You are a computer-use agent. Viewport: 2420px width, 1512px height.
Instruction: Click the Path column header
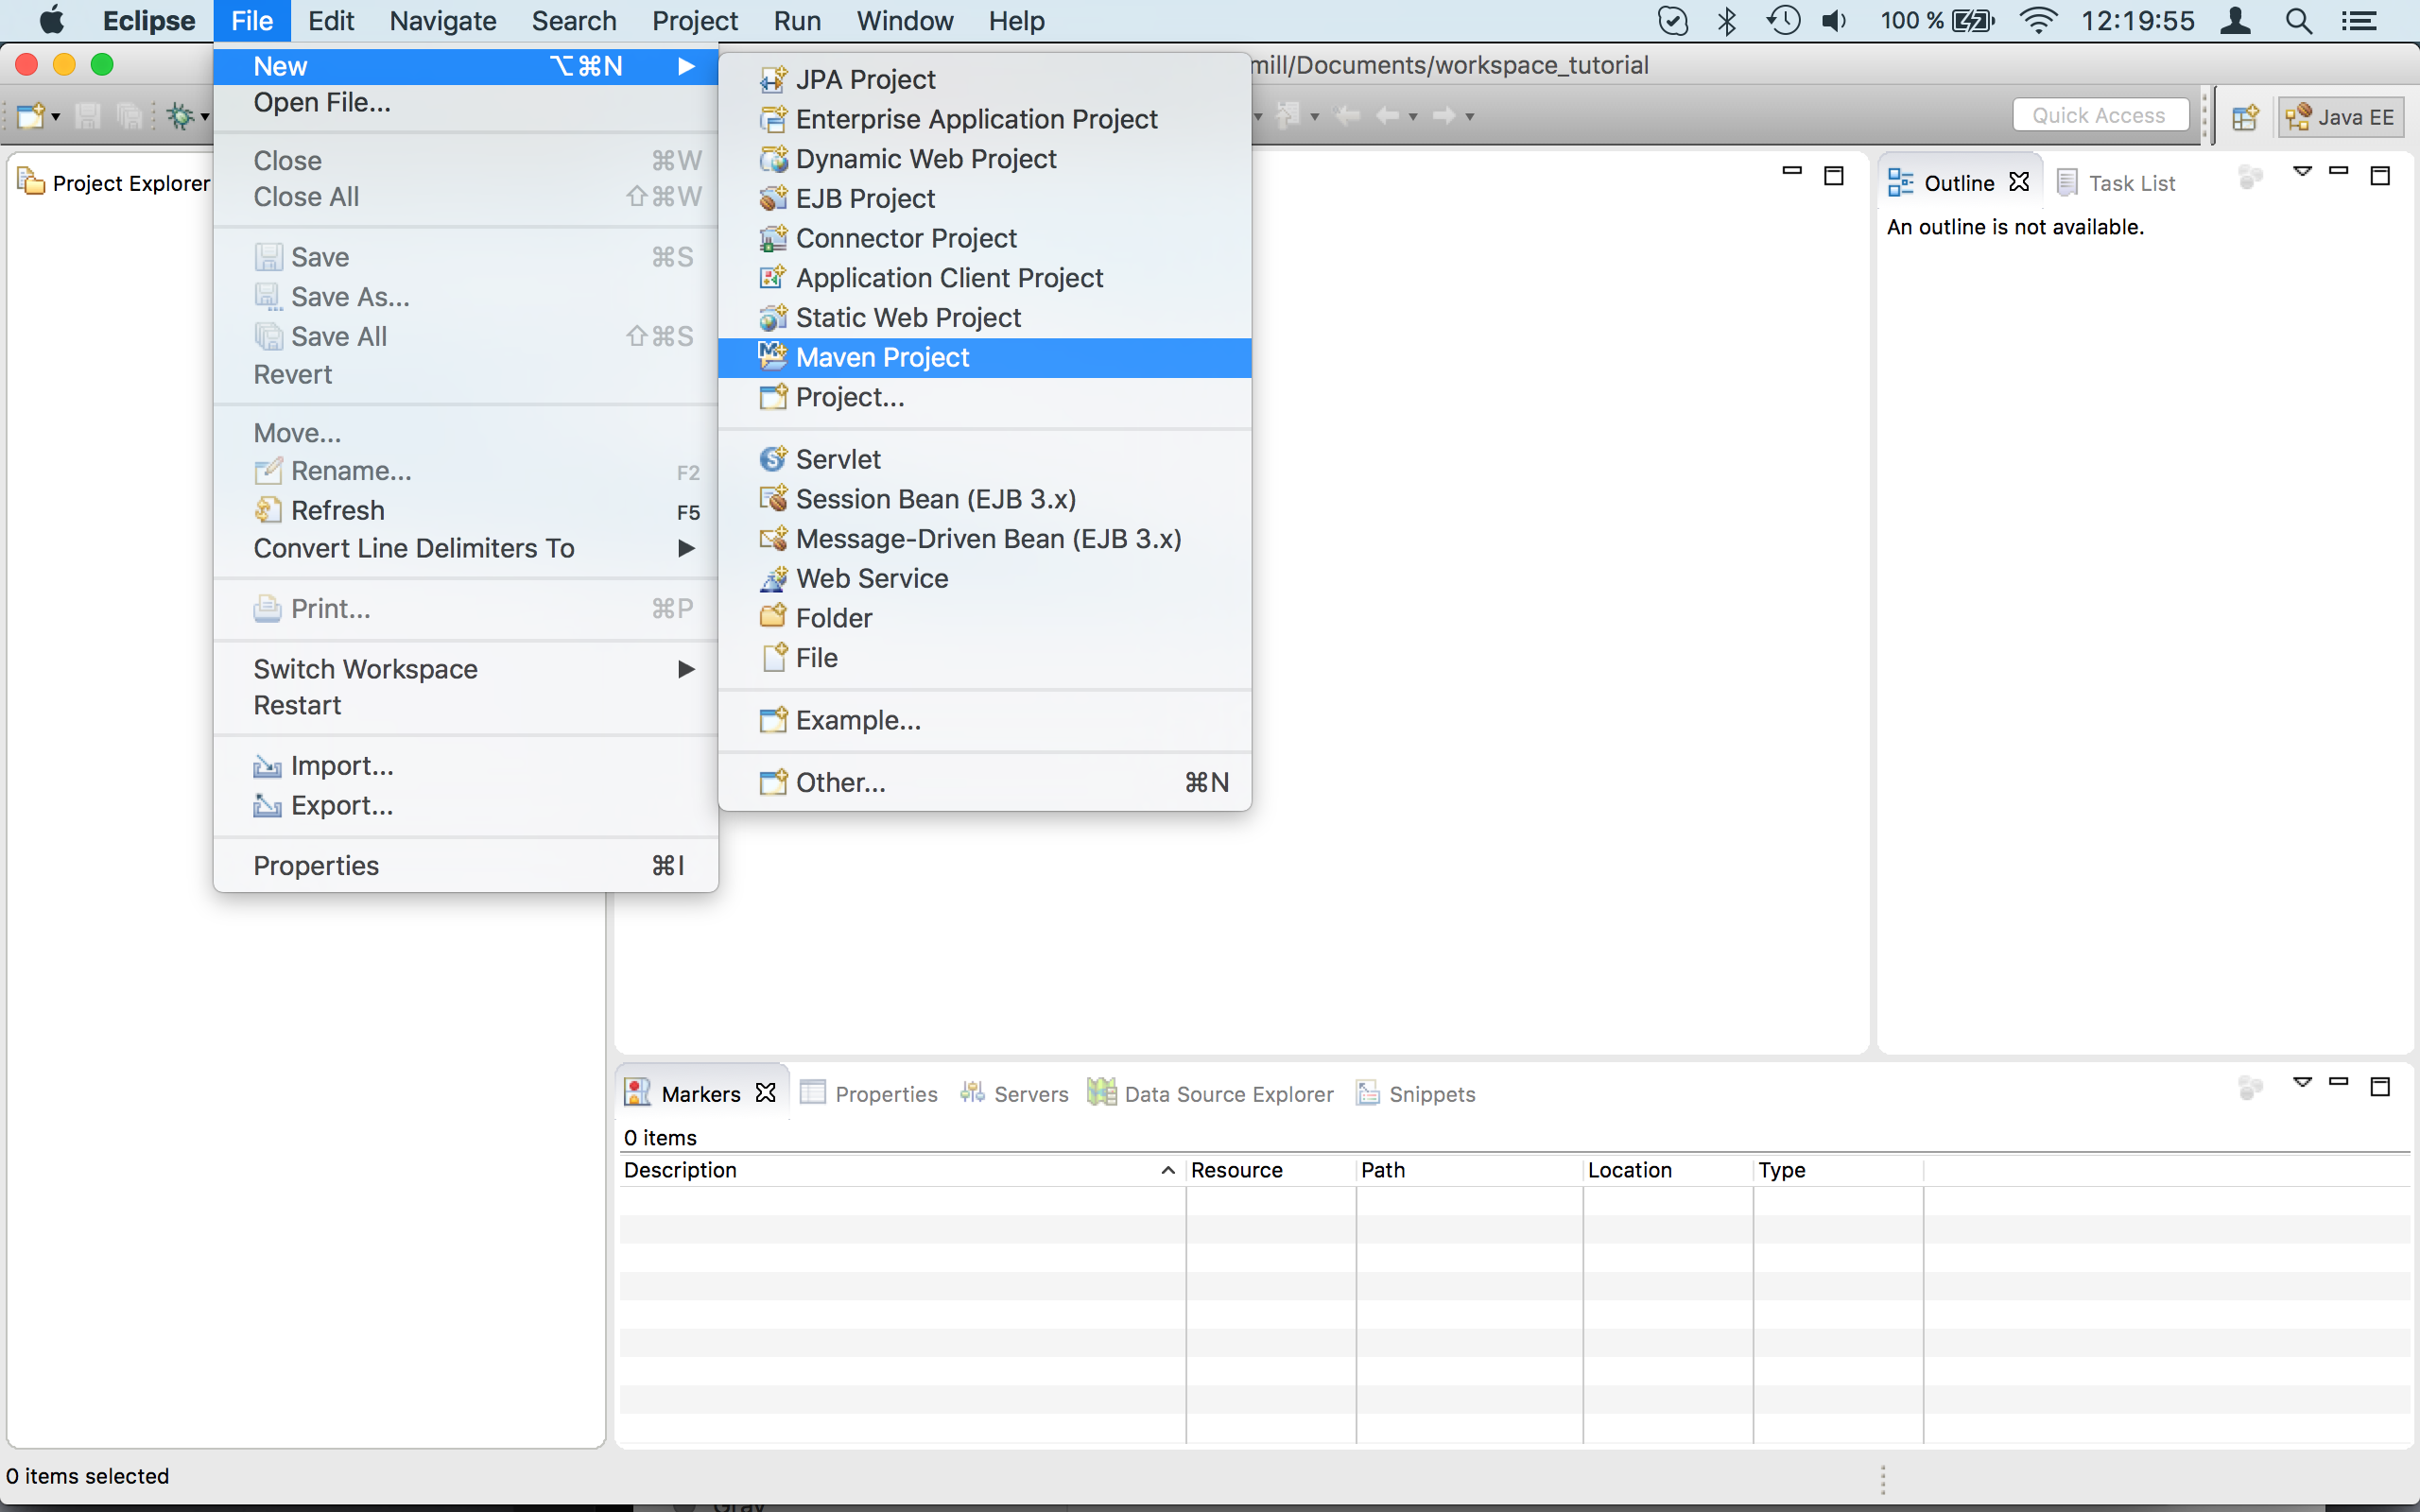(x=1468, y=1170)
